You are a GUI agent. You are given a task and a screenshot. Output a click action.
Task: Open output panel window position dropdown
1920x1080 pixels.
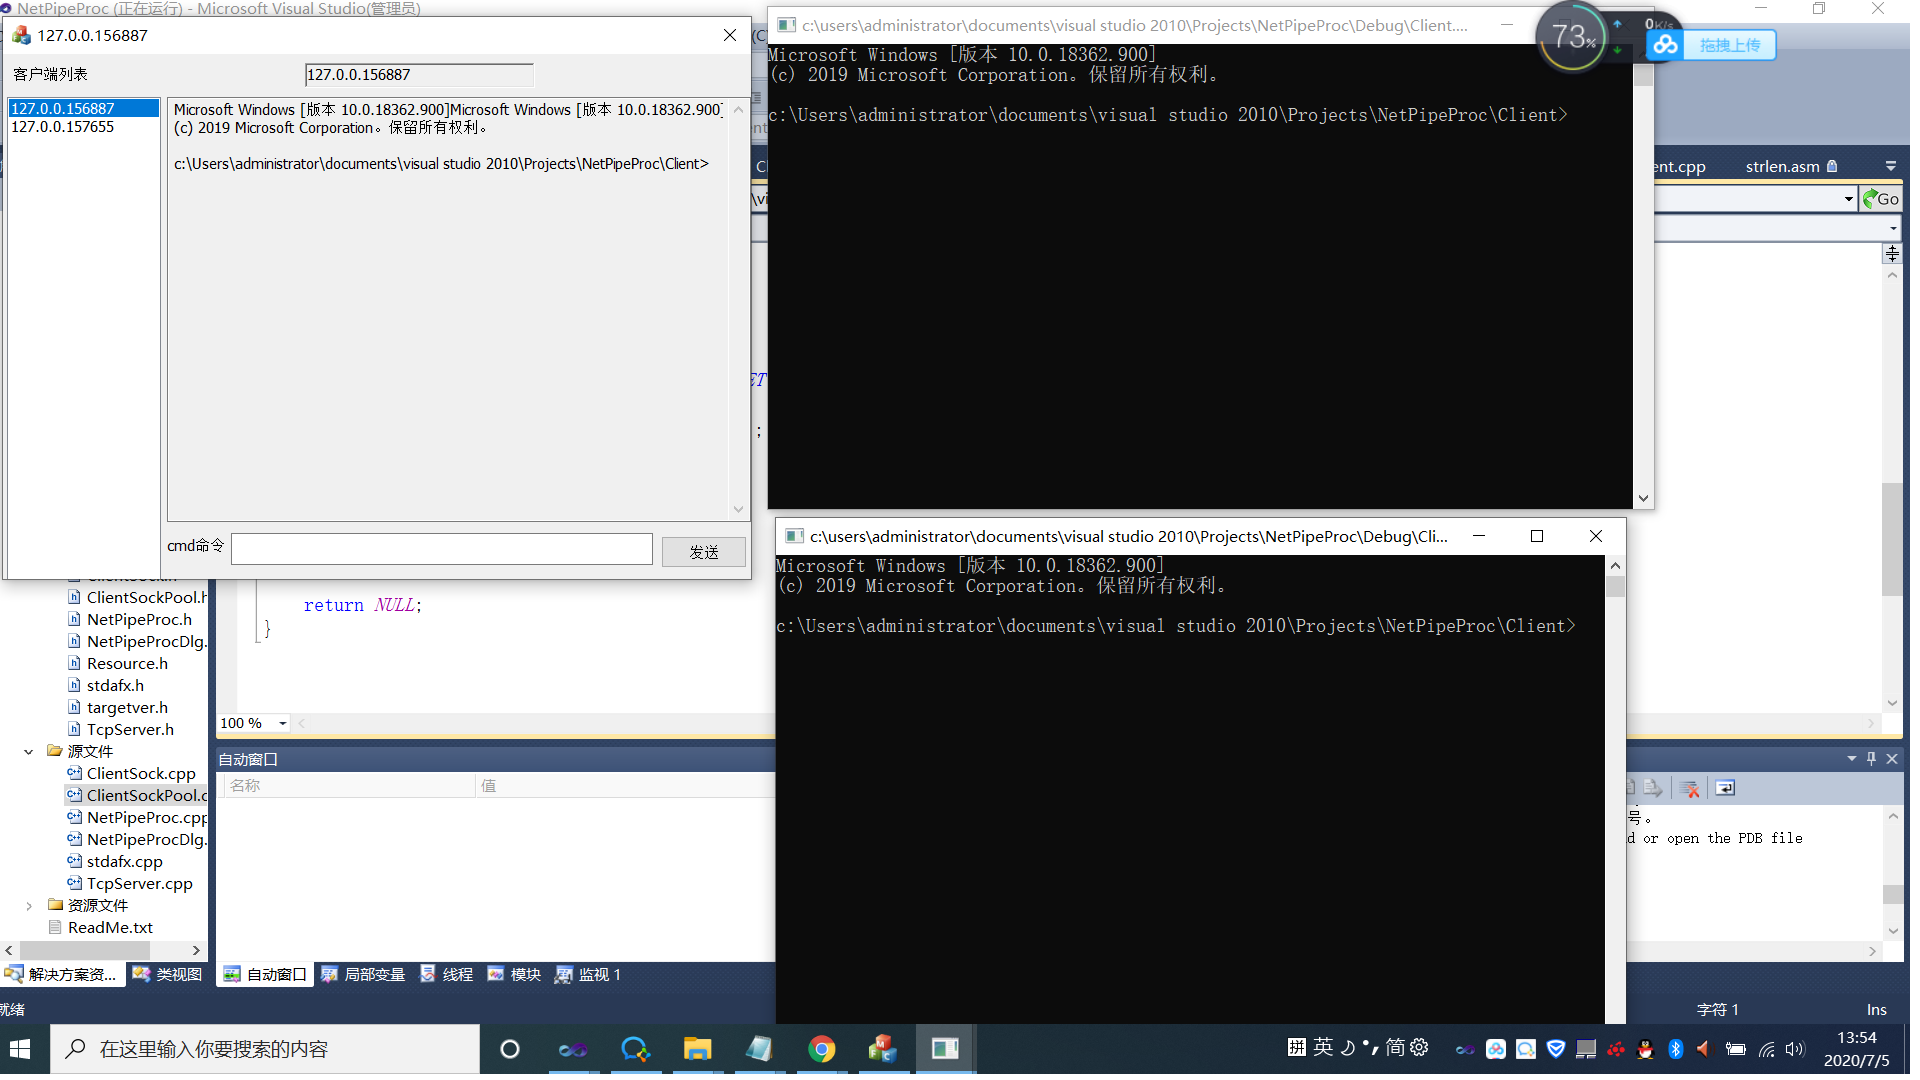[x=1851, y=759]
